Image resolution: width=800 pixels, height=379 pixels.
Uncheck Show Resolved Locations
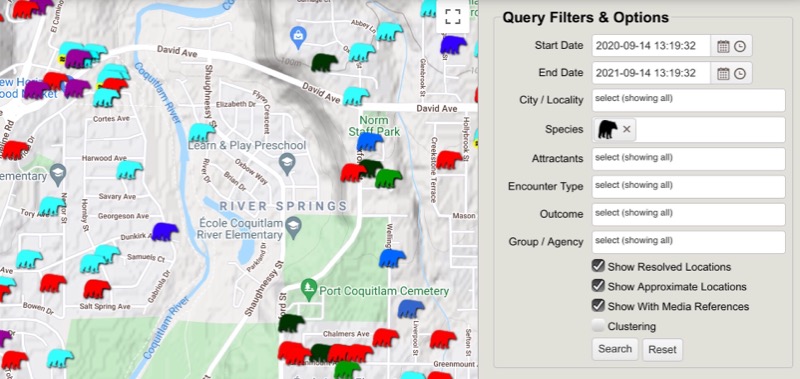tap(598, 266)
